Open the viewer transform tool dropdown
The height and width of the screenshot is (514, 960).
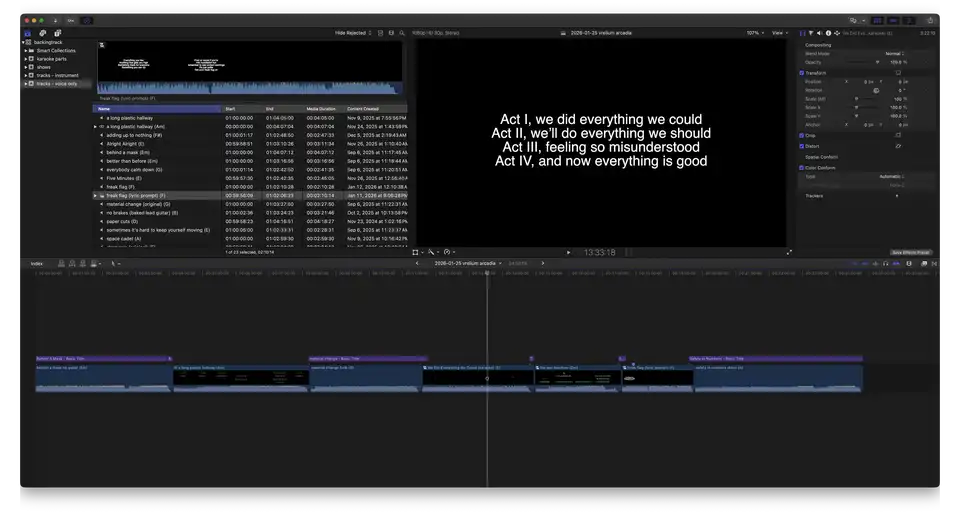click(x=418, y=252)
